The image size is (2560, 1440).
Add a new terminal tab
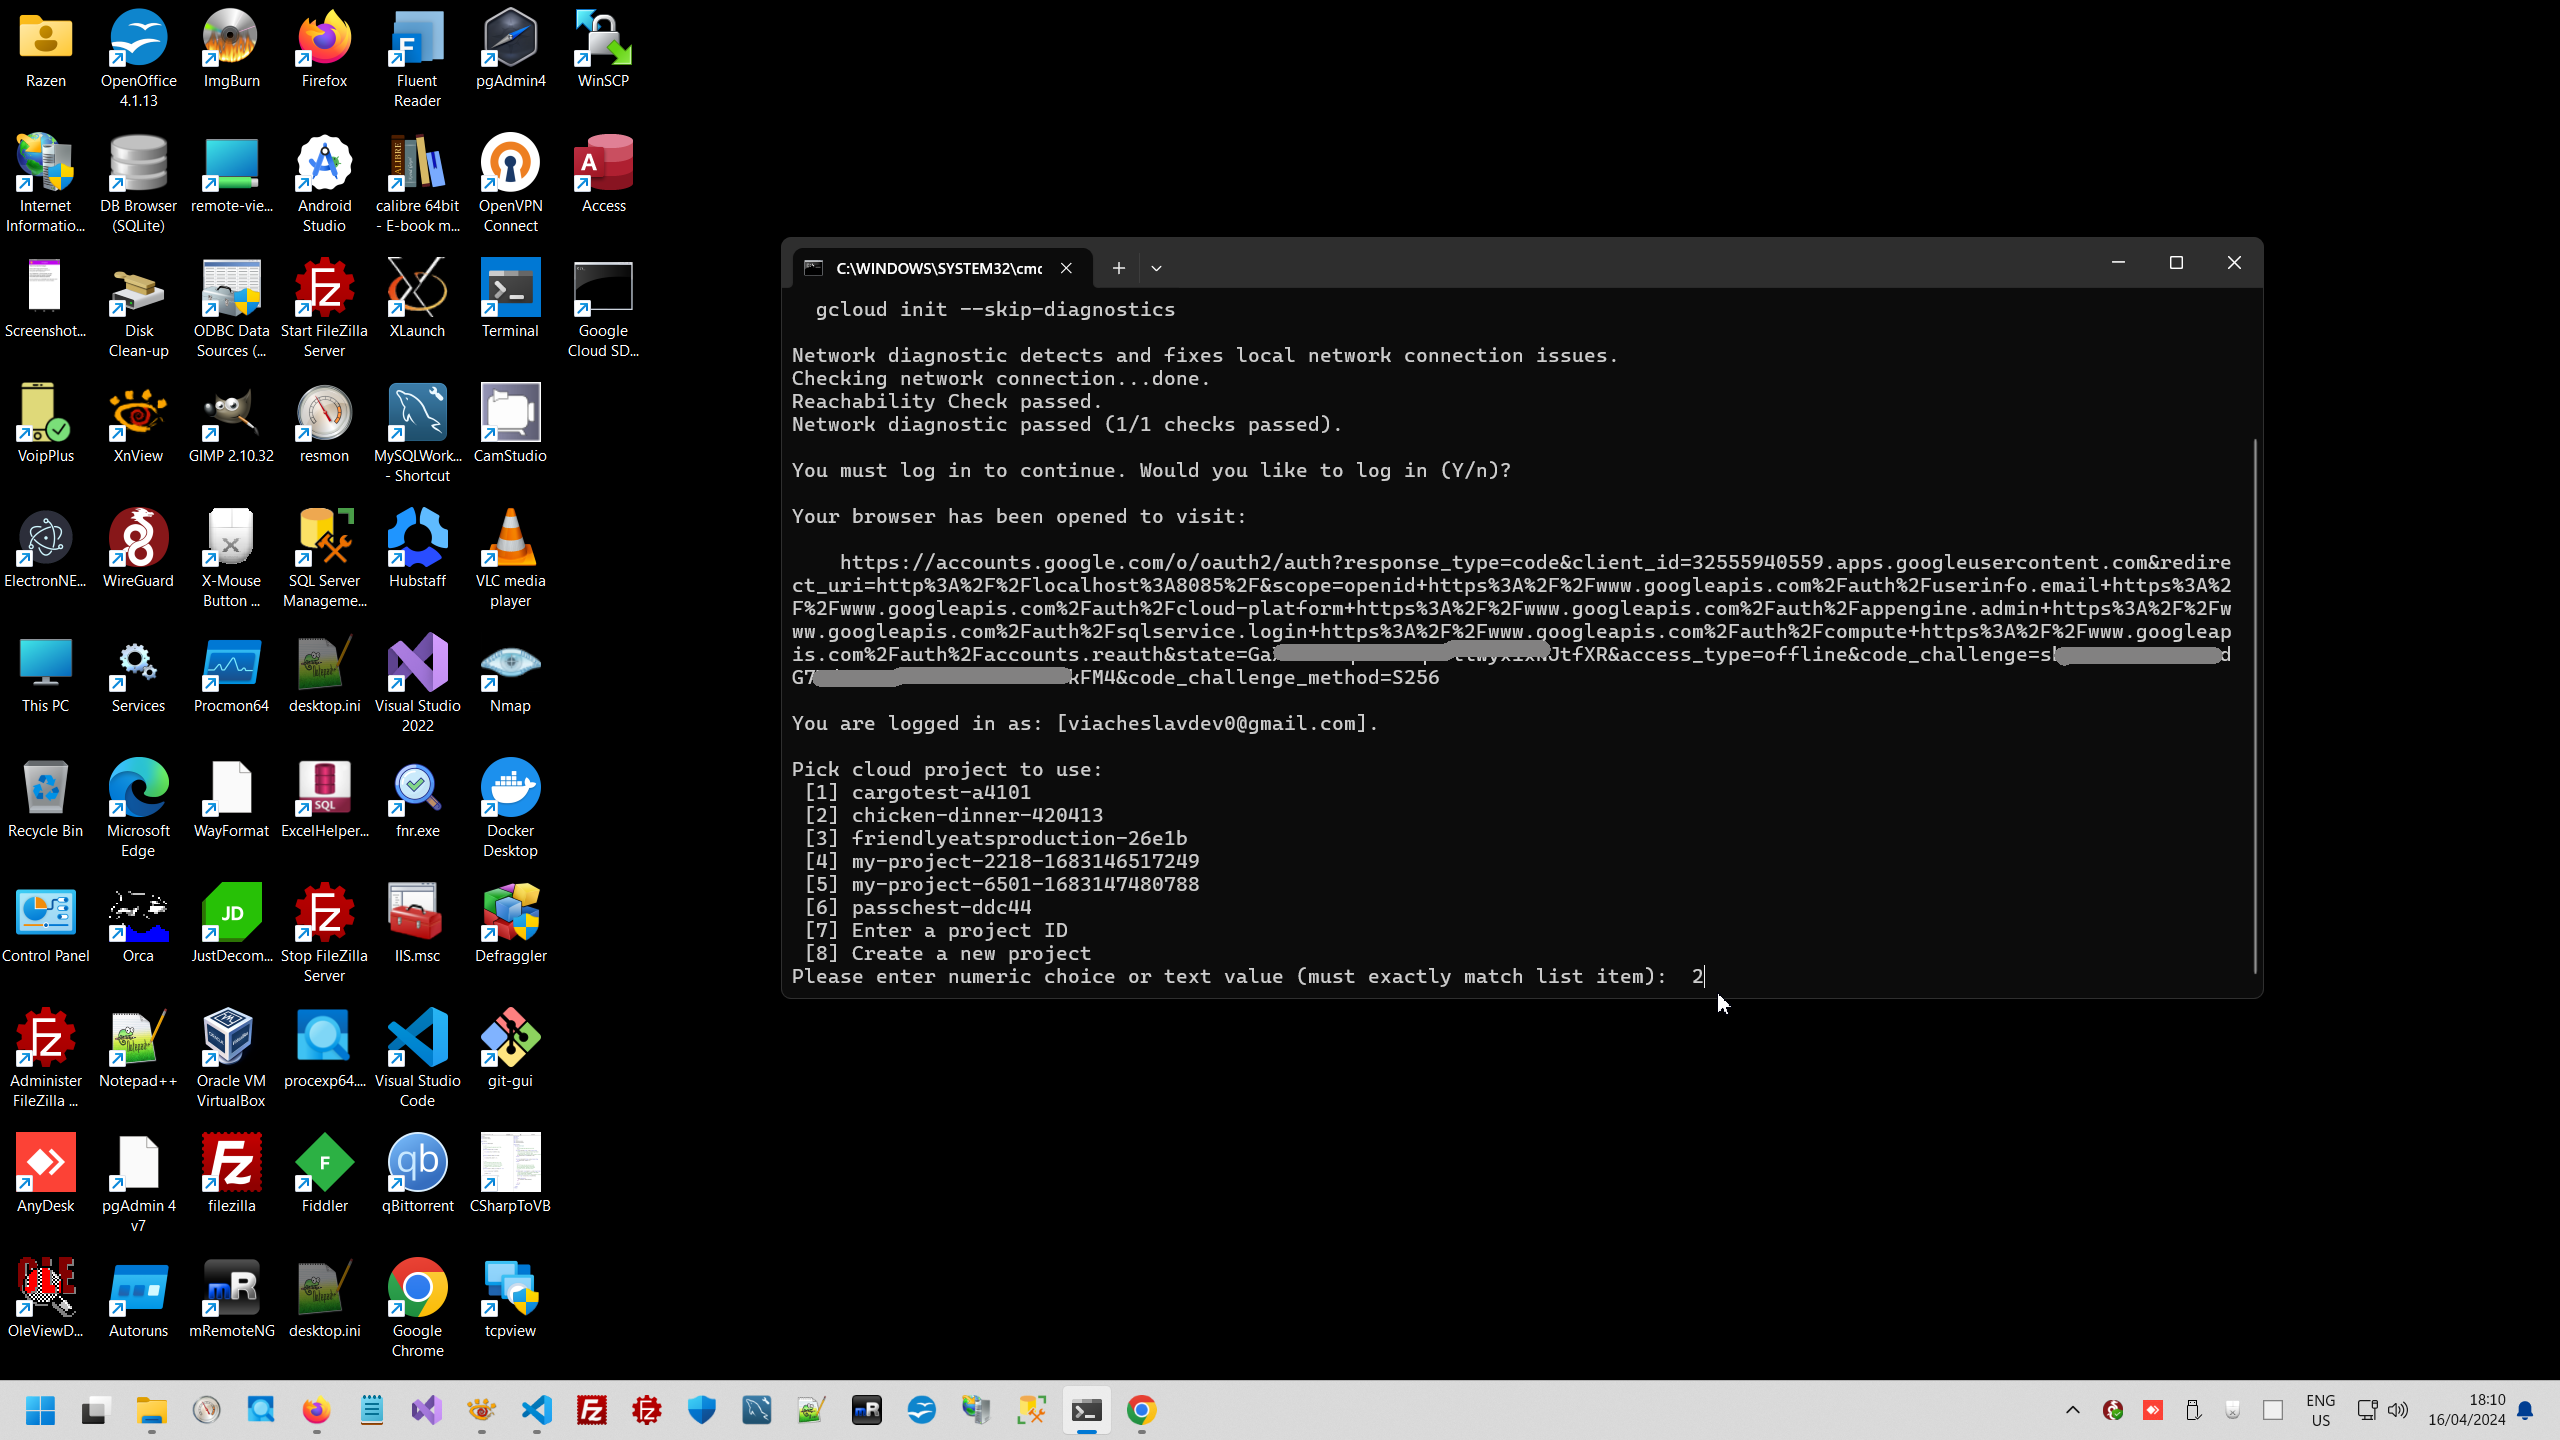1118,268
